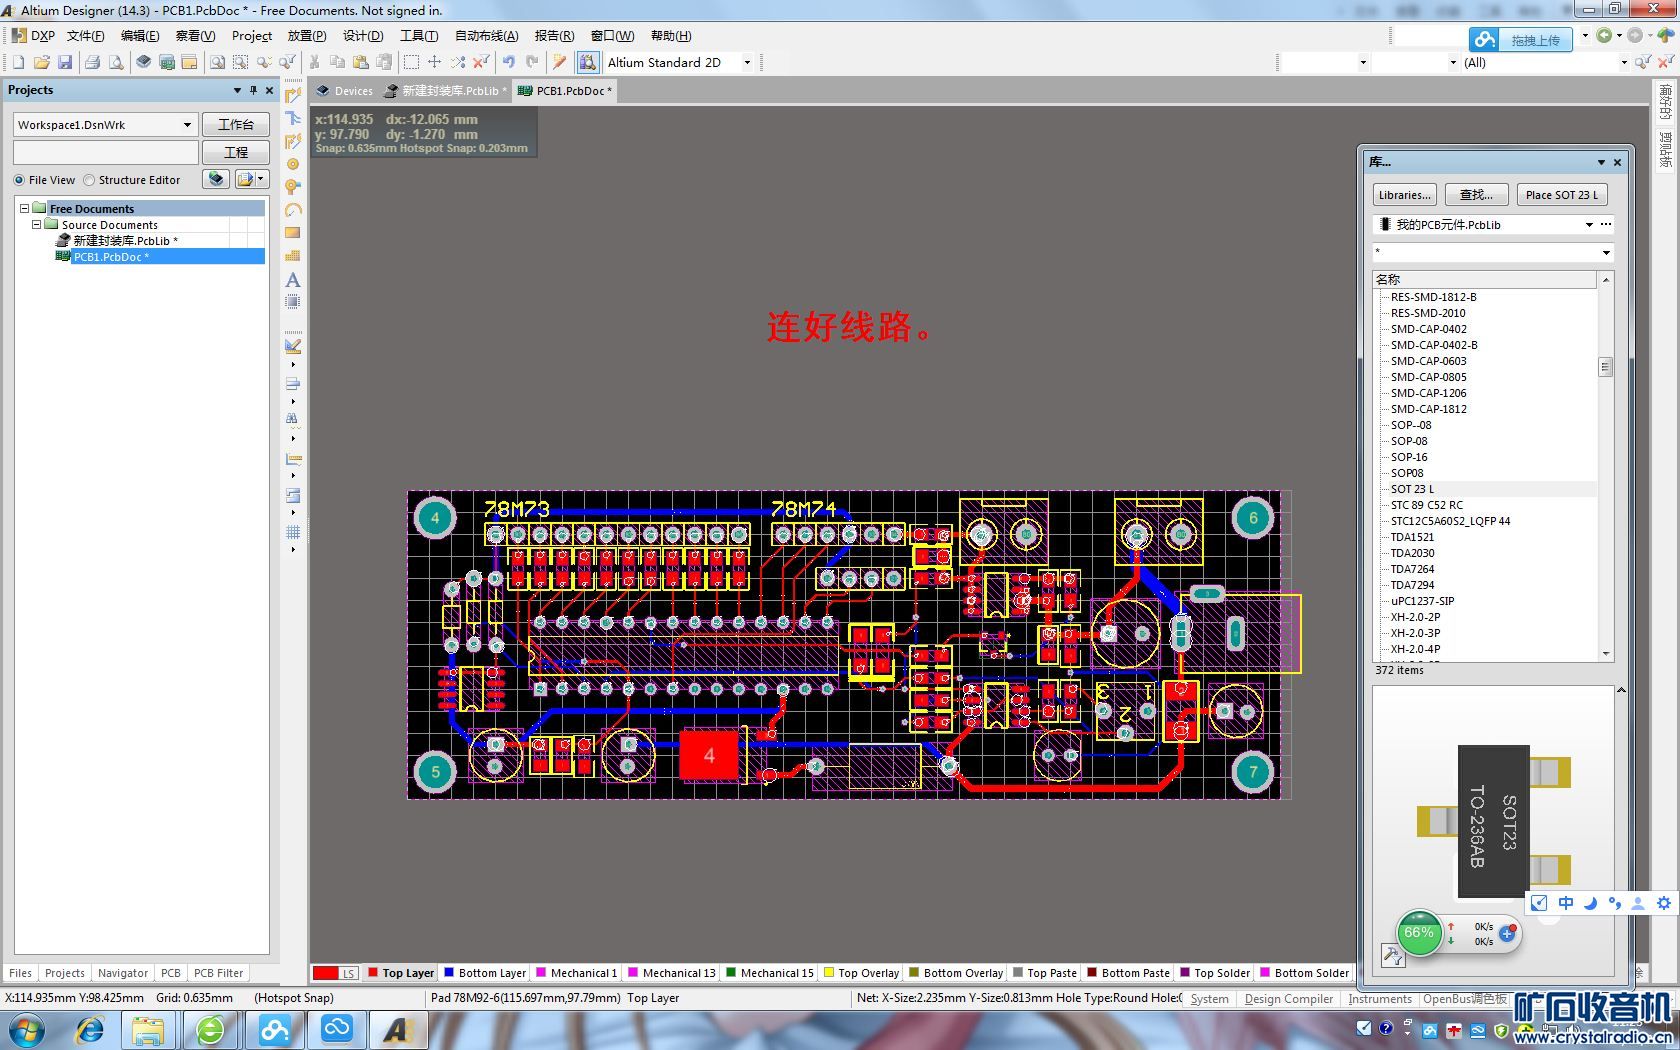Open print preview
1680x1050 pixels.
coord(116,62)
